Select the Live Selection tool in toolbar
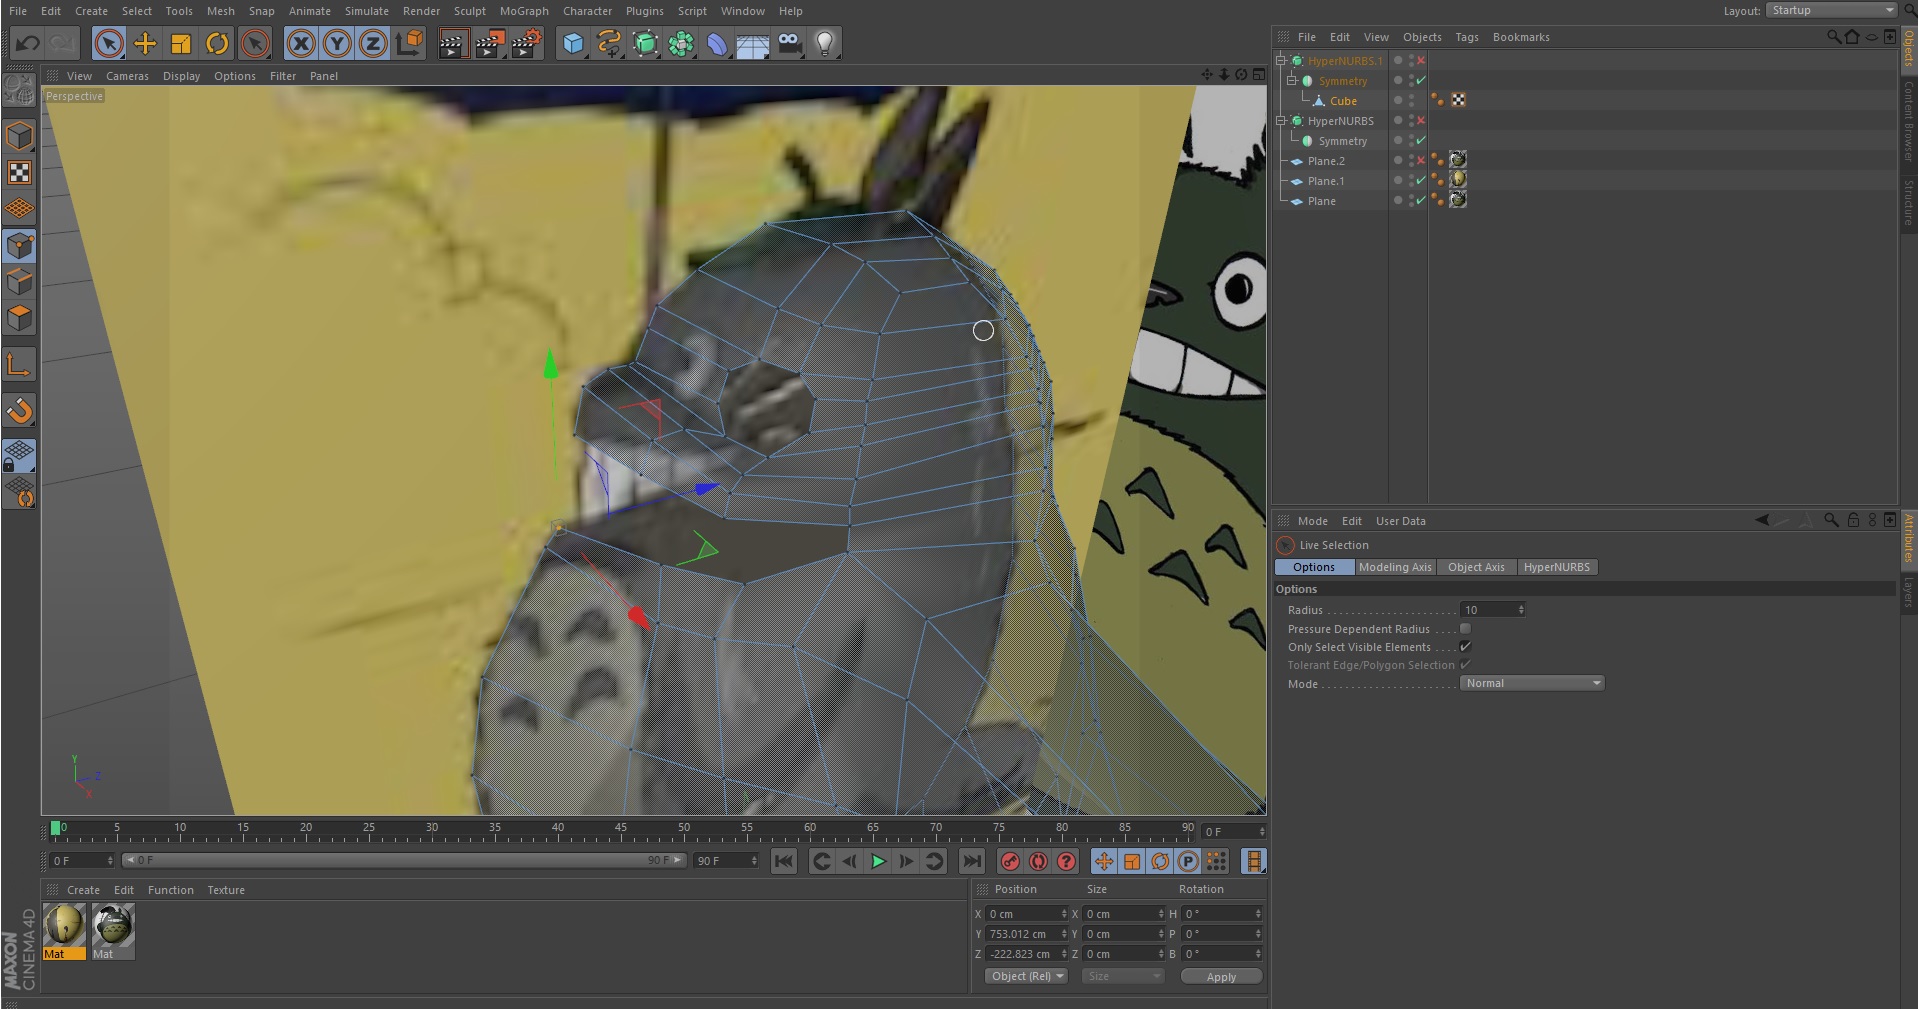Screen dimensions: 1918x1009 click(109, 43)
